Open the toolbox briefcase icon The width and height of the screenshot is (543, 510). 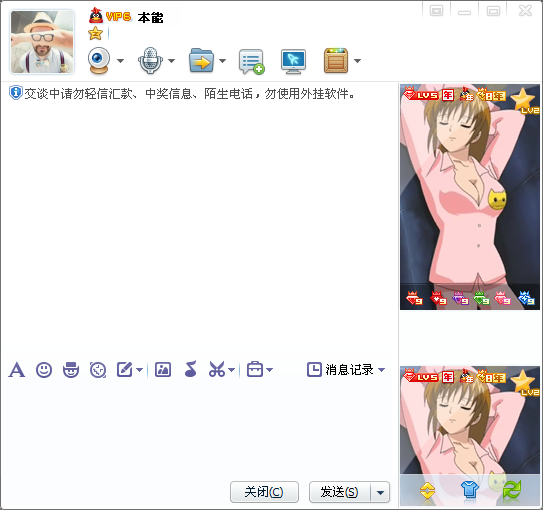coord(255,369)
